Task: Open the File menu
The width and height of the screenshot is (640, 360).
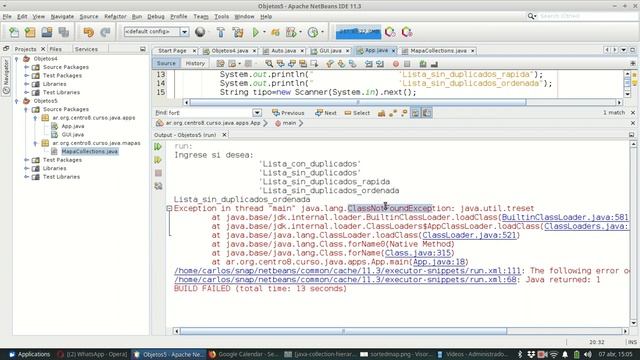Action: pos(7,16)
